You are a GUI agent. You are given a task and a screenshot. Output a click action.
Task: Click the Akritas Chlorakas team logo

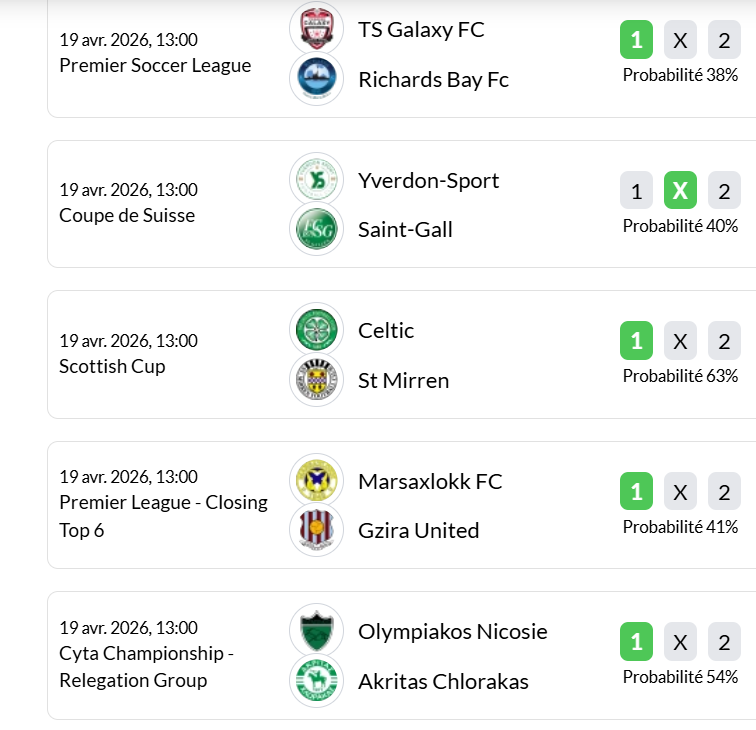pos(316,681)
